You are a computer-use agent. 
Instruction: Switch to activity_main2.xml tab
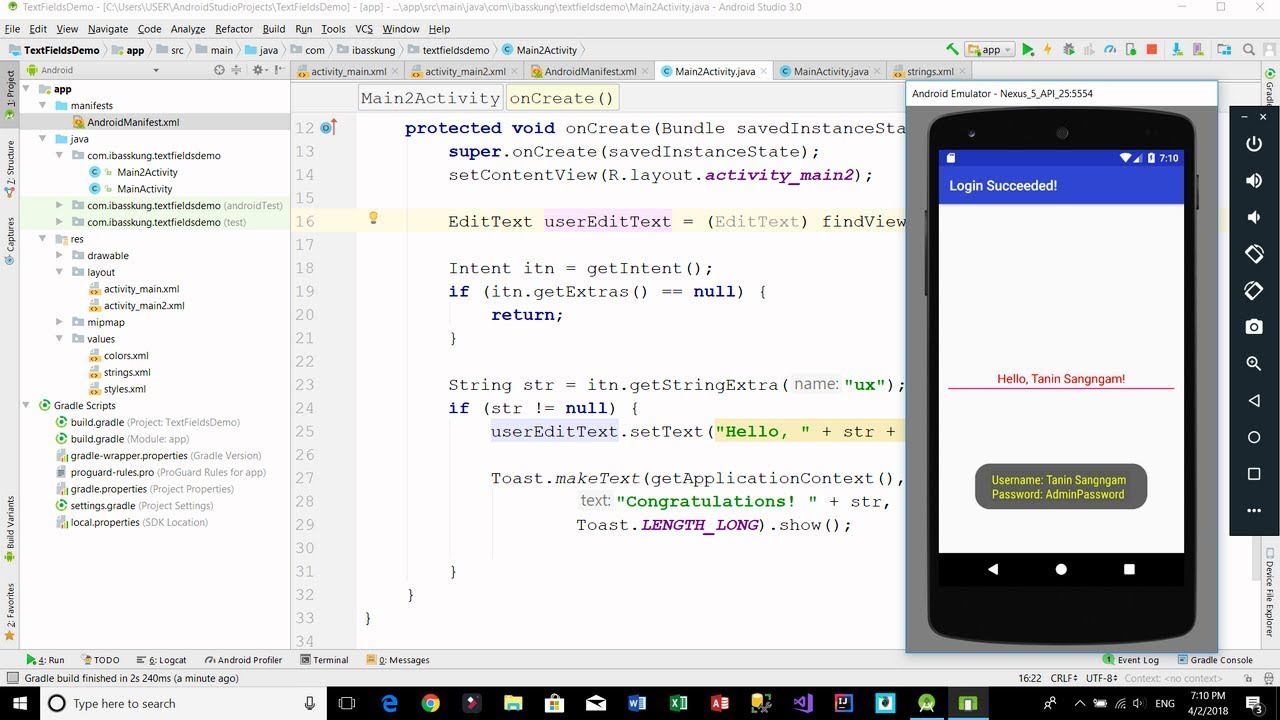point(465,71)
